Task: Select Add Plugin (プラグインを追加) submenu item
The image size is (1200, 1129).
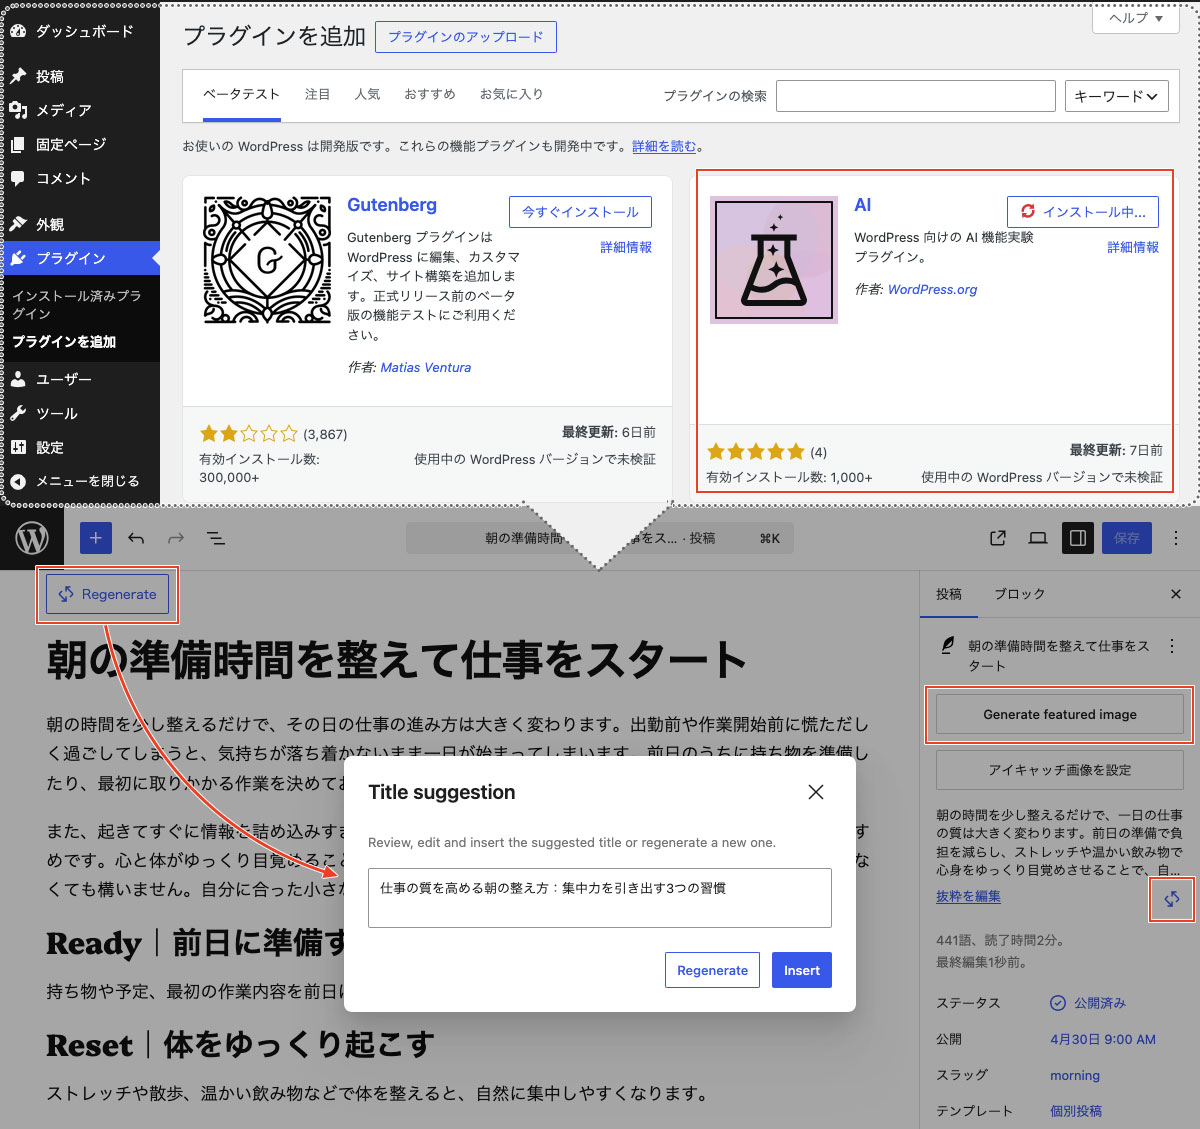Action: click(64, 342)
